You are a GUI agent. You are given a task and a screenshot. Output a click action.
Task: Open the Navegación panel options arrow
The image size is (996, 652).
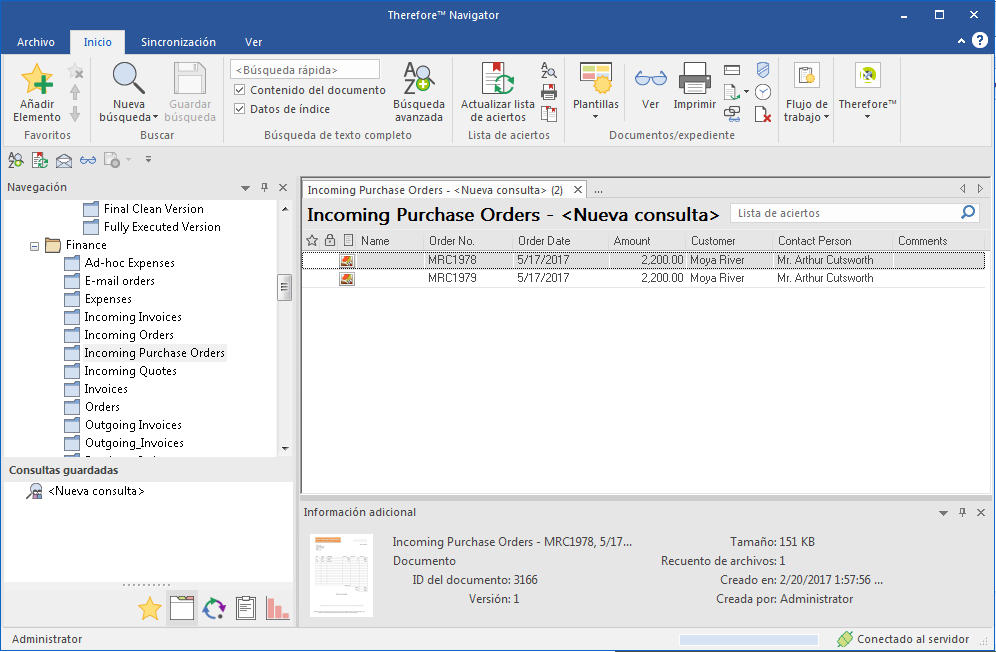(245, 187)
